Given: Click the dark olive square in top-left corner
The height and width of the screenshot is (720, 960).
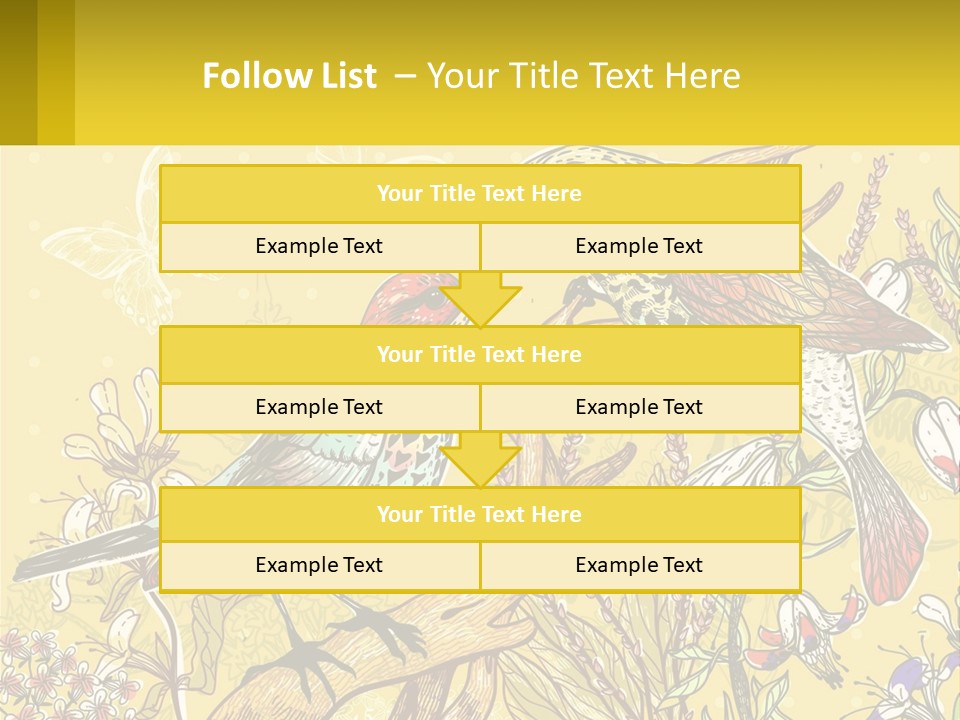Looking at the screenshot, I should 18,72.
